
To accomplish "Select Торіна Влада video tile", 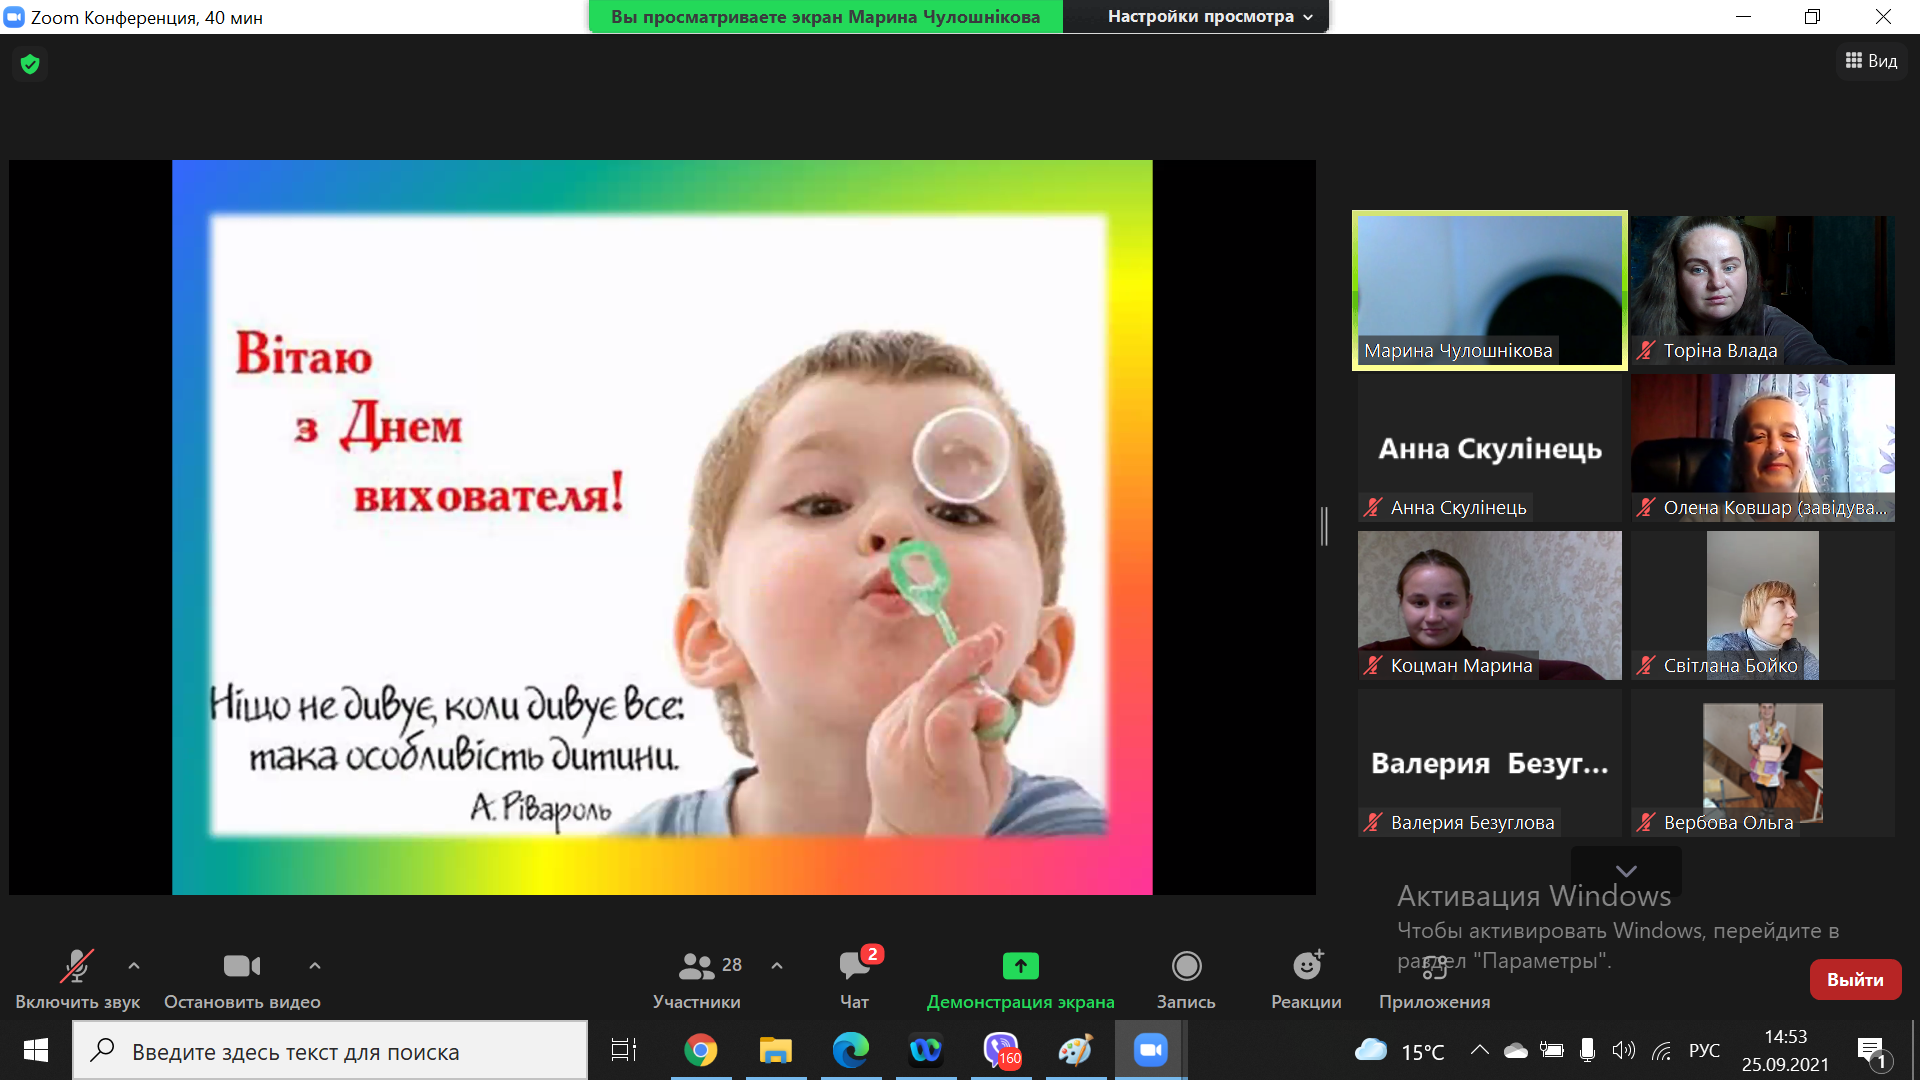I will 1762,290.
